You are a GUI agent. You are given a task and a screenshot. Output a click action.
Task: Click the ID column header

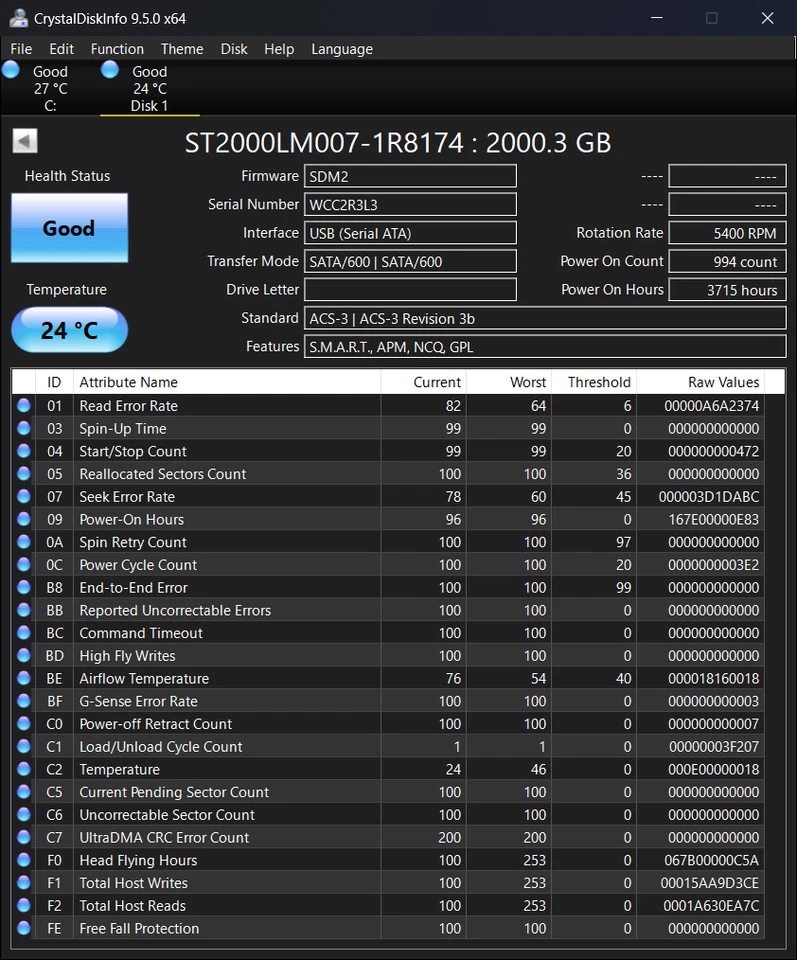tap(54, 382)
